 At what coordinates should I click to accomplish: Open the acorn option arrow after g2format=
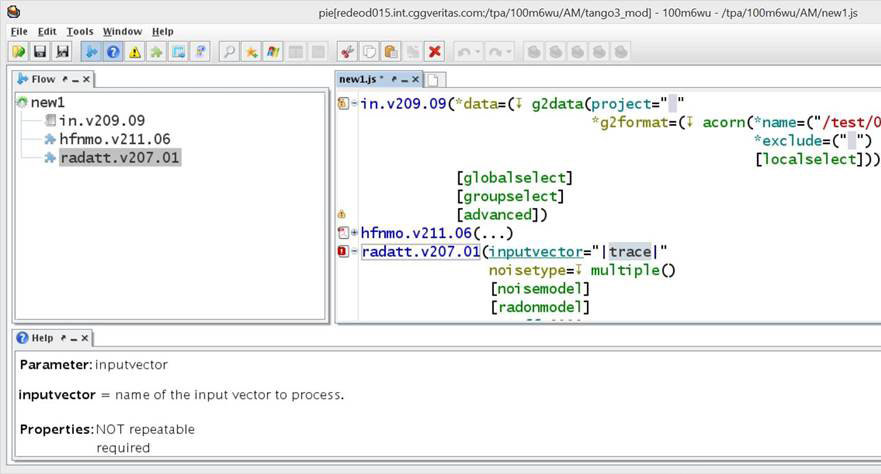(x=690, y=122)
